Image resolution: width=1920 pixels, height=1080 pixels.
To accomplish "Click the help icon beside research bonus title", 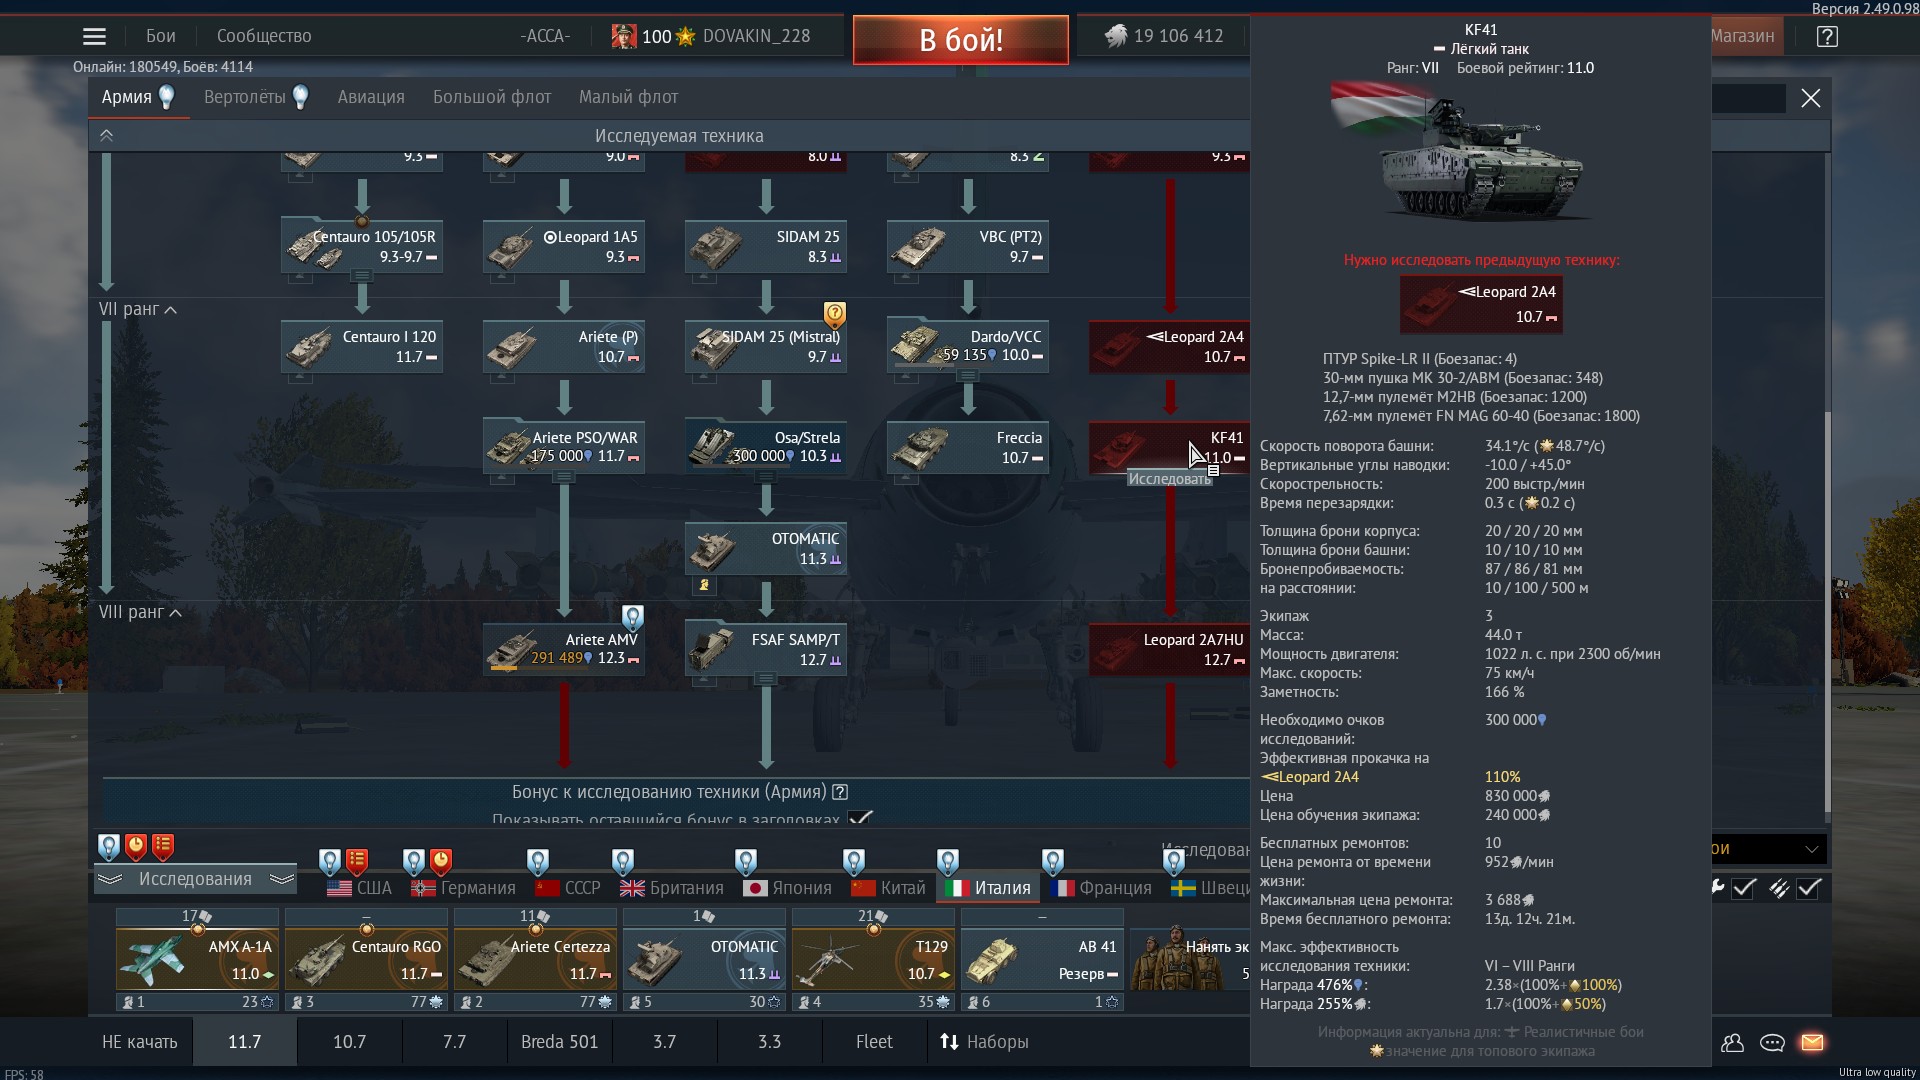I will [x=841, y=792].
